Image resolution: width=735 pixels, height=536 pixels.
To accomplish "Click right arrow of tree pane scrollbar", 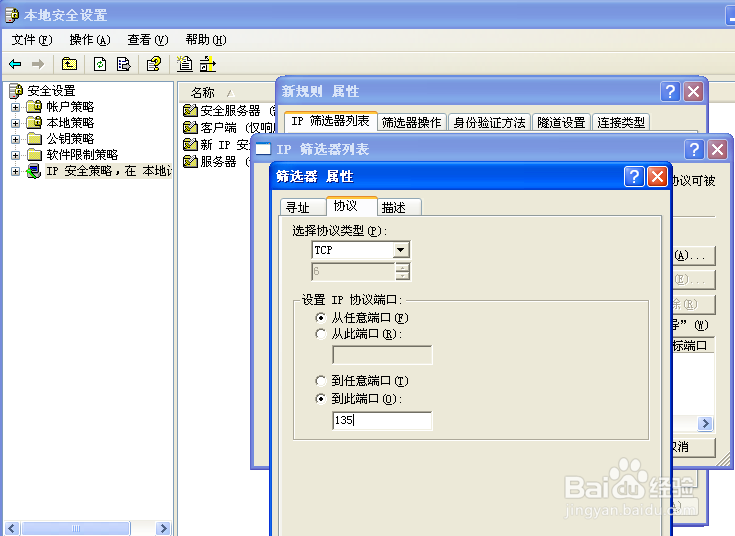I will [163, 528].
